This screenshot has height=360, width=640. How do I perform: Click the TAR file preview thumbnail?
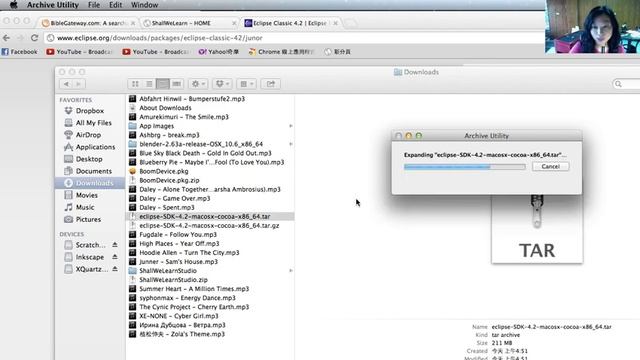537,229
